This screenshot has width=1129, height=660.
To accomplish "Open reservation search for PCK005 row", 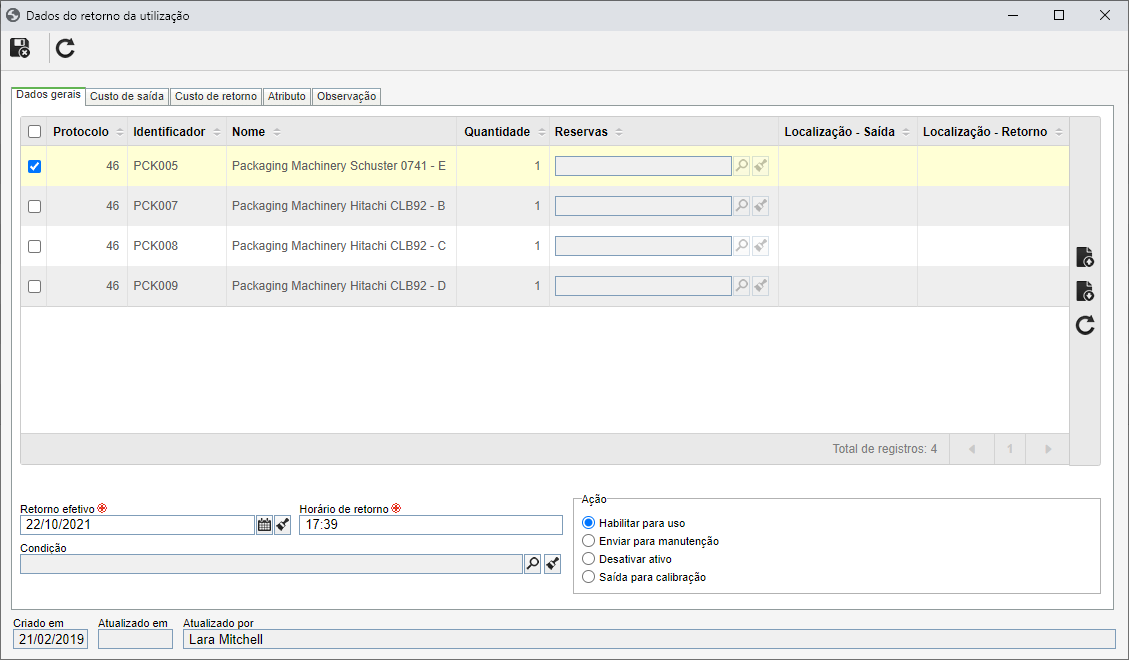I will 742,166.
